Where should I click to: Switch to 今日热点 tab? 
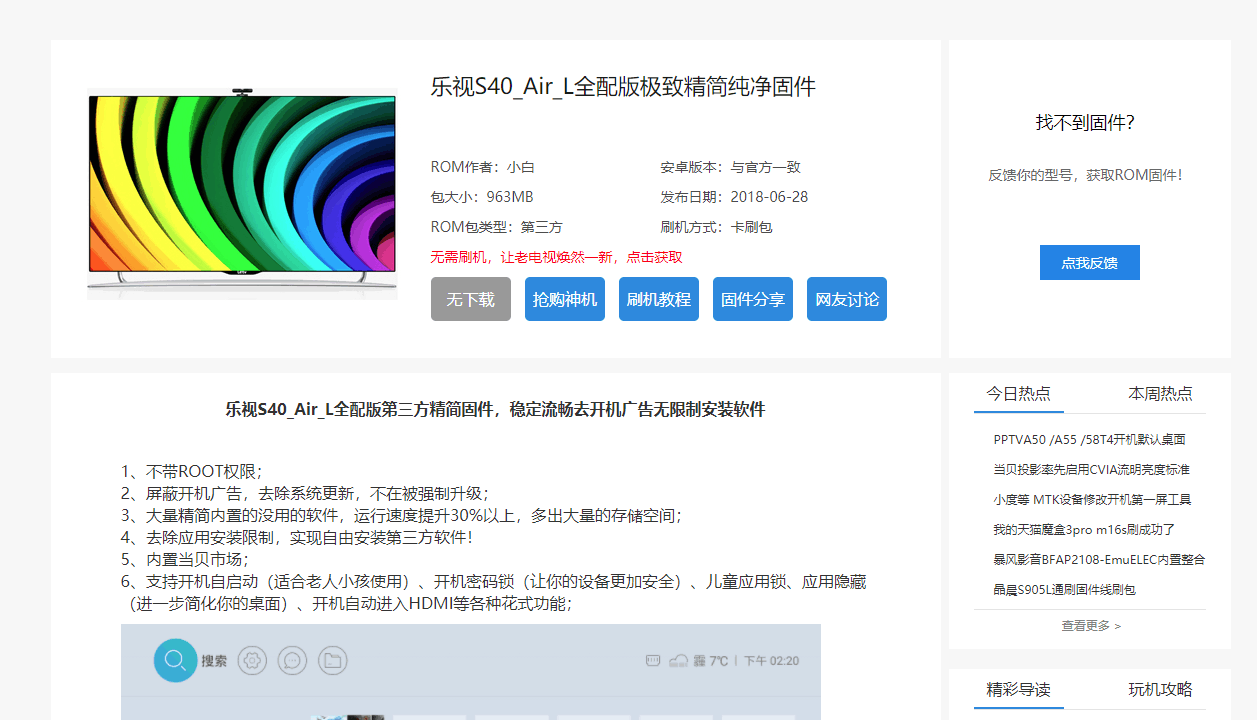coord(1019,393)
